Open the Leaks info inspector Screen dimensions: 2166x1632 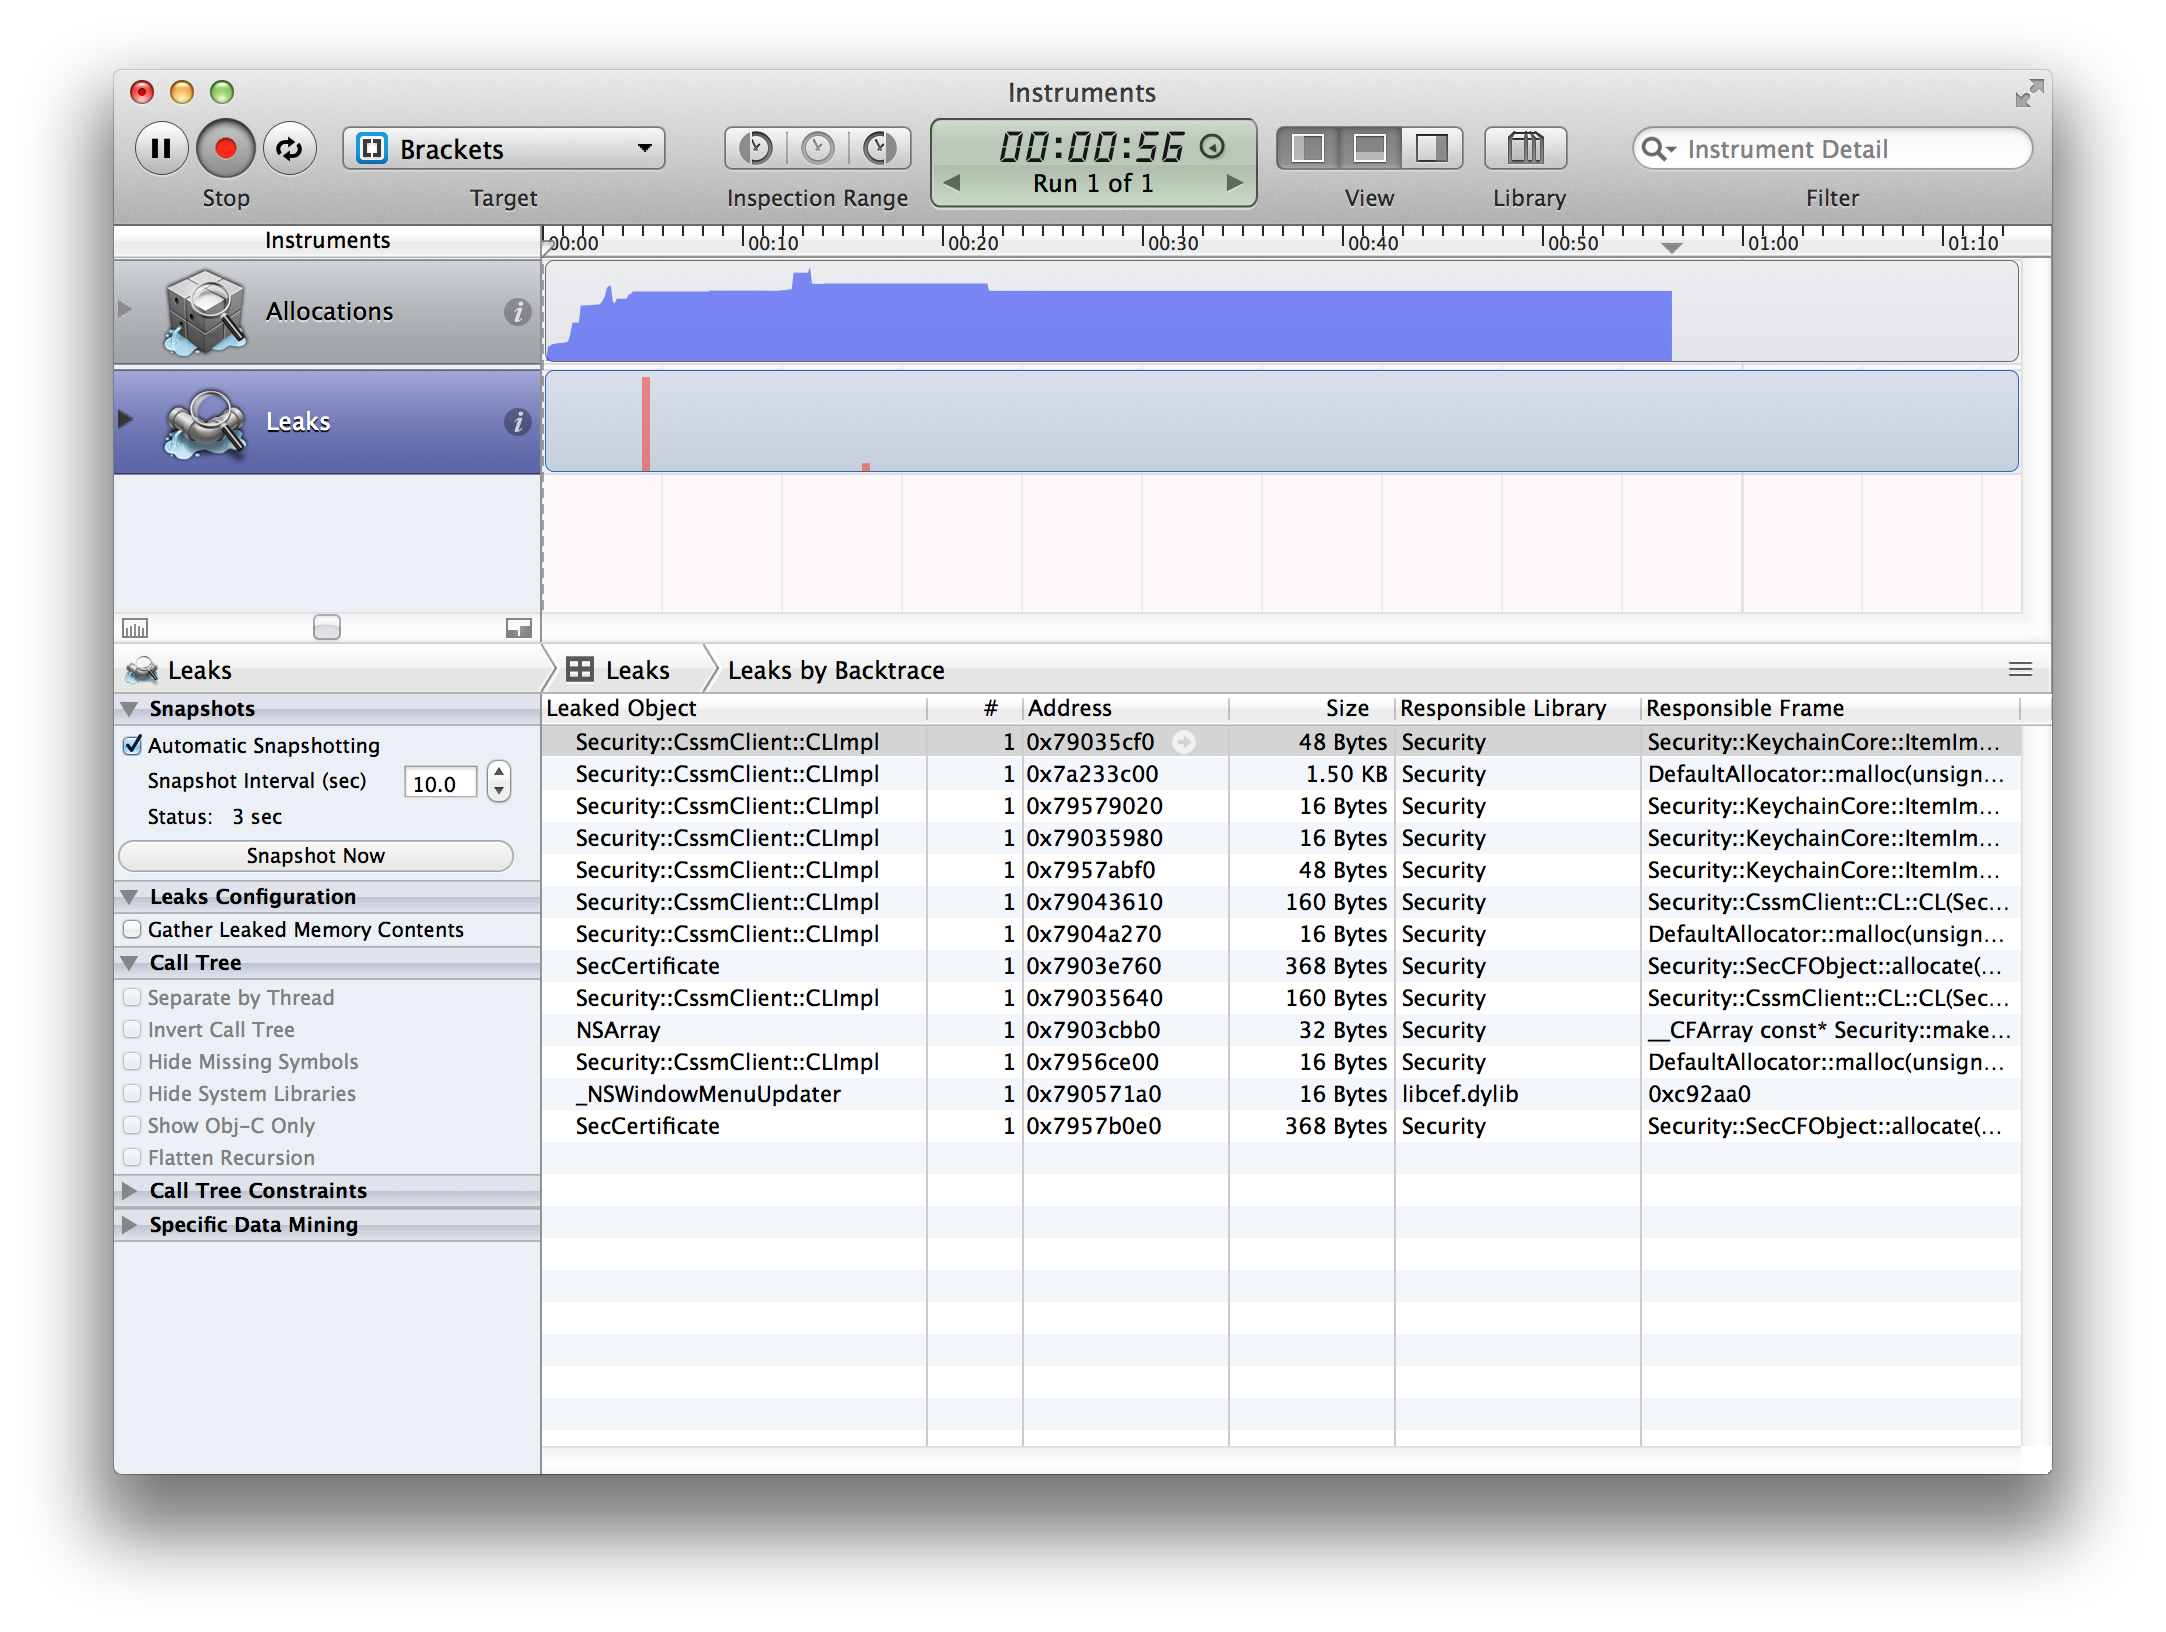click(x=516, y=422)
